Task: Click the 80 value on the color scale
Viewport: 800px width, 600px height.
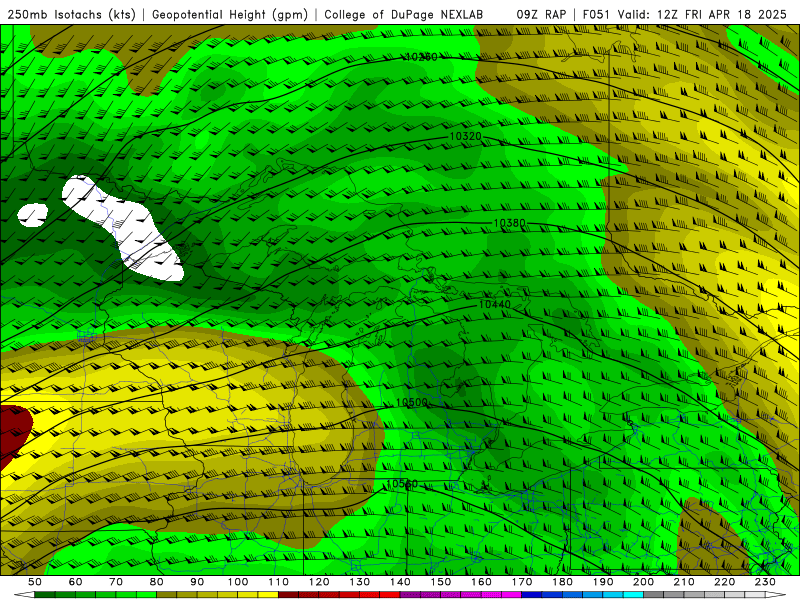Action: coord(157,582)
